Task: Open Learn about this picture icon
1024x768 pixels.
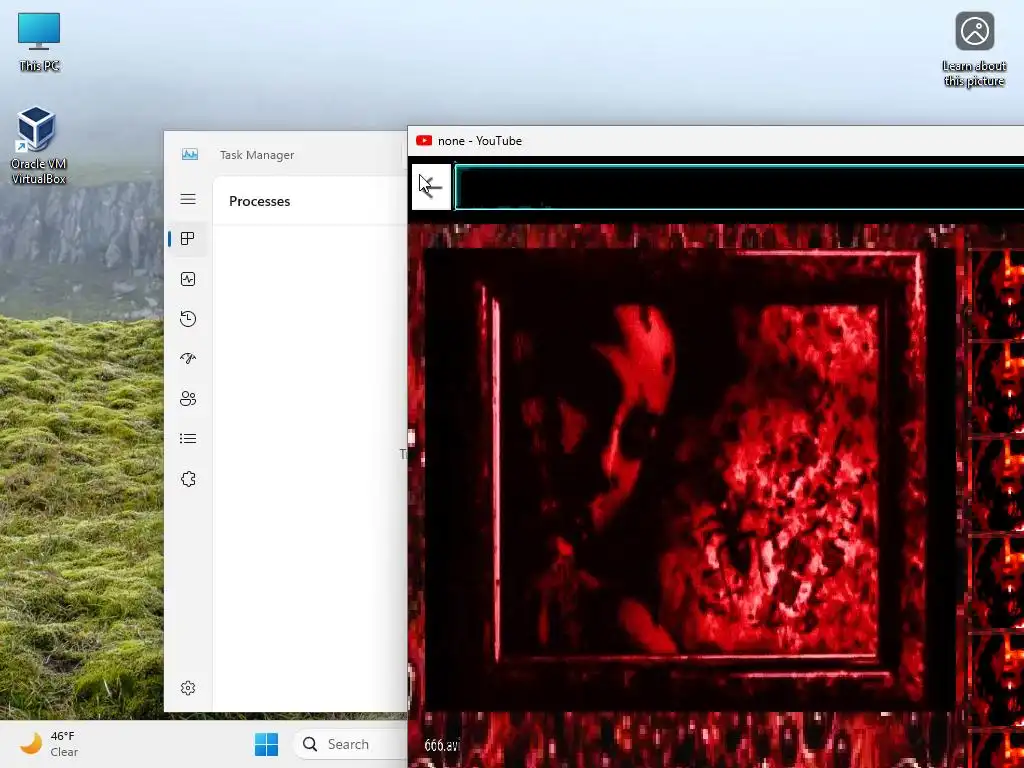Action: pyautogui.click(x=974, y=50)
